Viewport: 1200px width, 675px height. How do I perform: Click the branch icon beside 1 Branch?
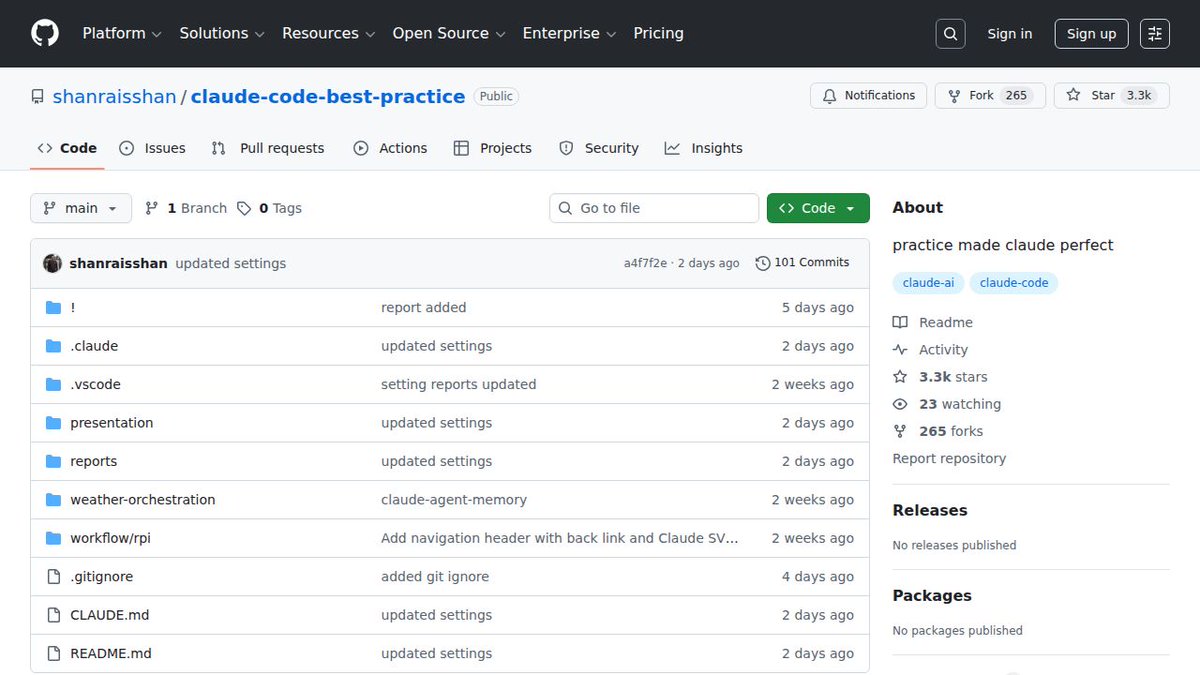click(152, 208)
